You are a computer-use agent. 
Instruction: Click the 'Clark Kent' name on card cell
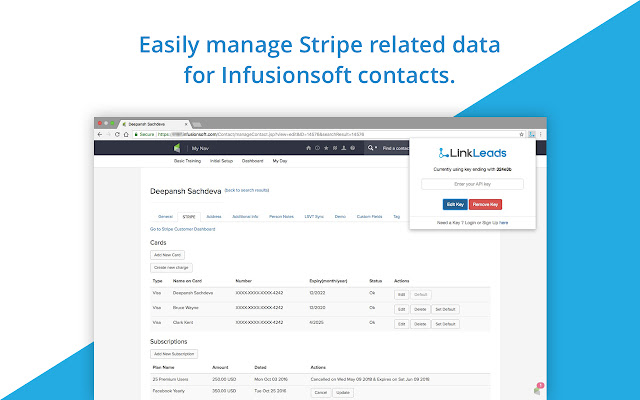pos(183,322)
